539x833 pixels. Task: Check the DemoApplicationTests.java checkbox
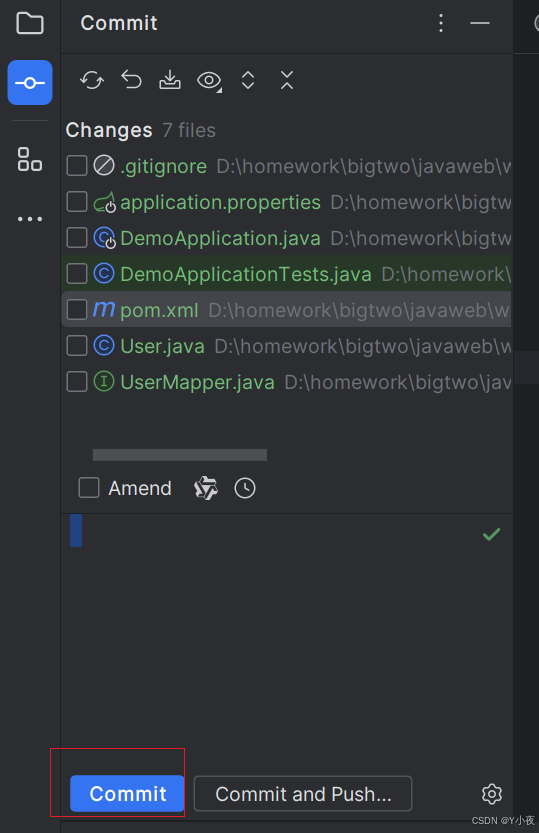point(77,274)
